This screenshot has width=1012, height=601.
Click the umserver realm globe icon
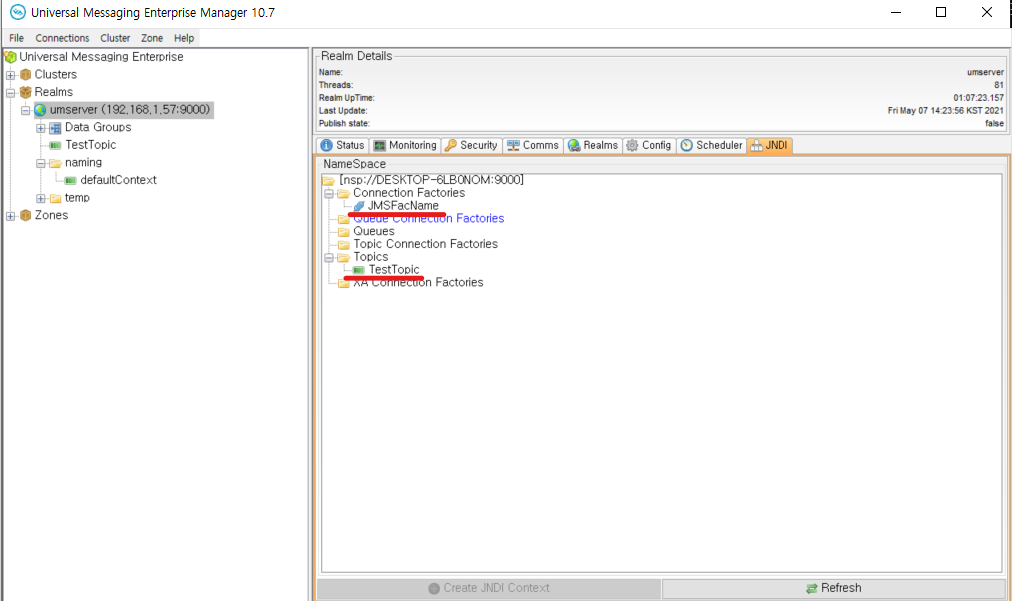[x=40, y=110]
